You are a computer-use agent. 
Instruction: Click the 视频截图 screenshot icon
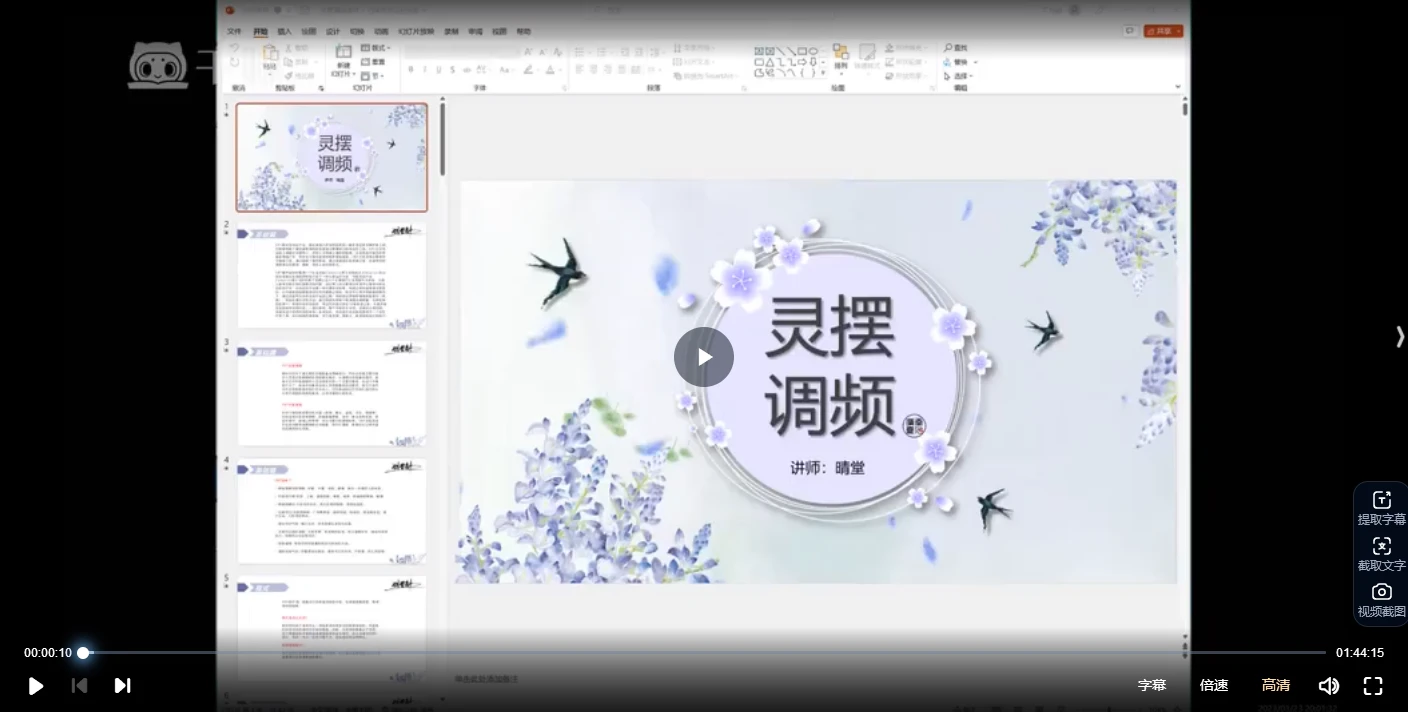coord(1381,591)
